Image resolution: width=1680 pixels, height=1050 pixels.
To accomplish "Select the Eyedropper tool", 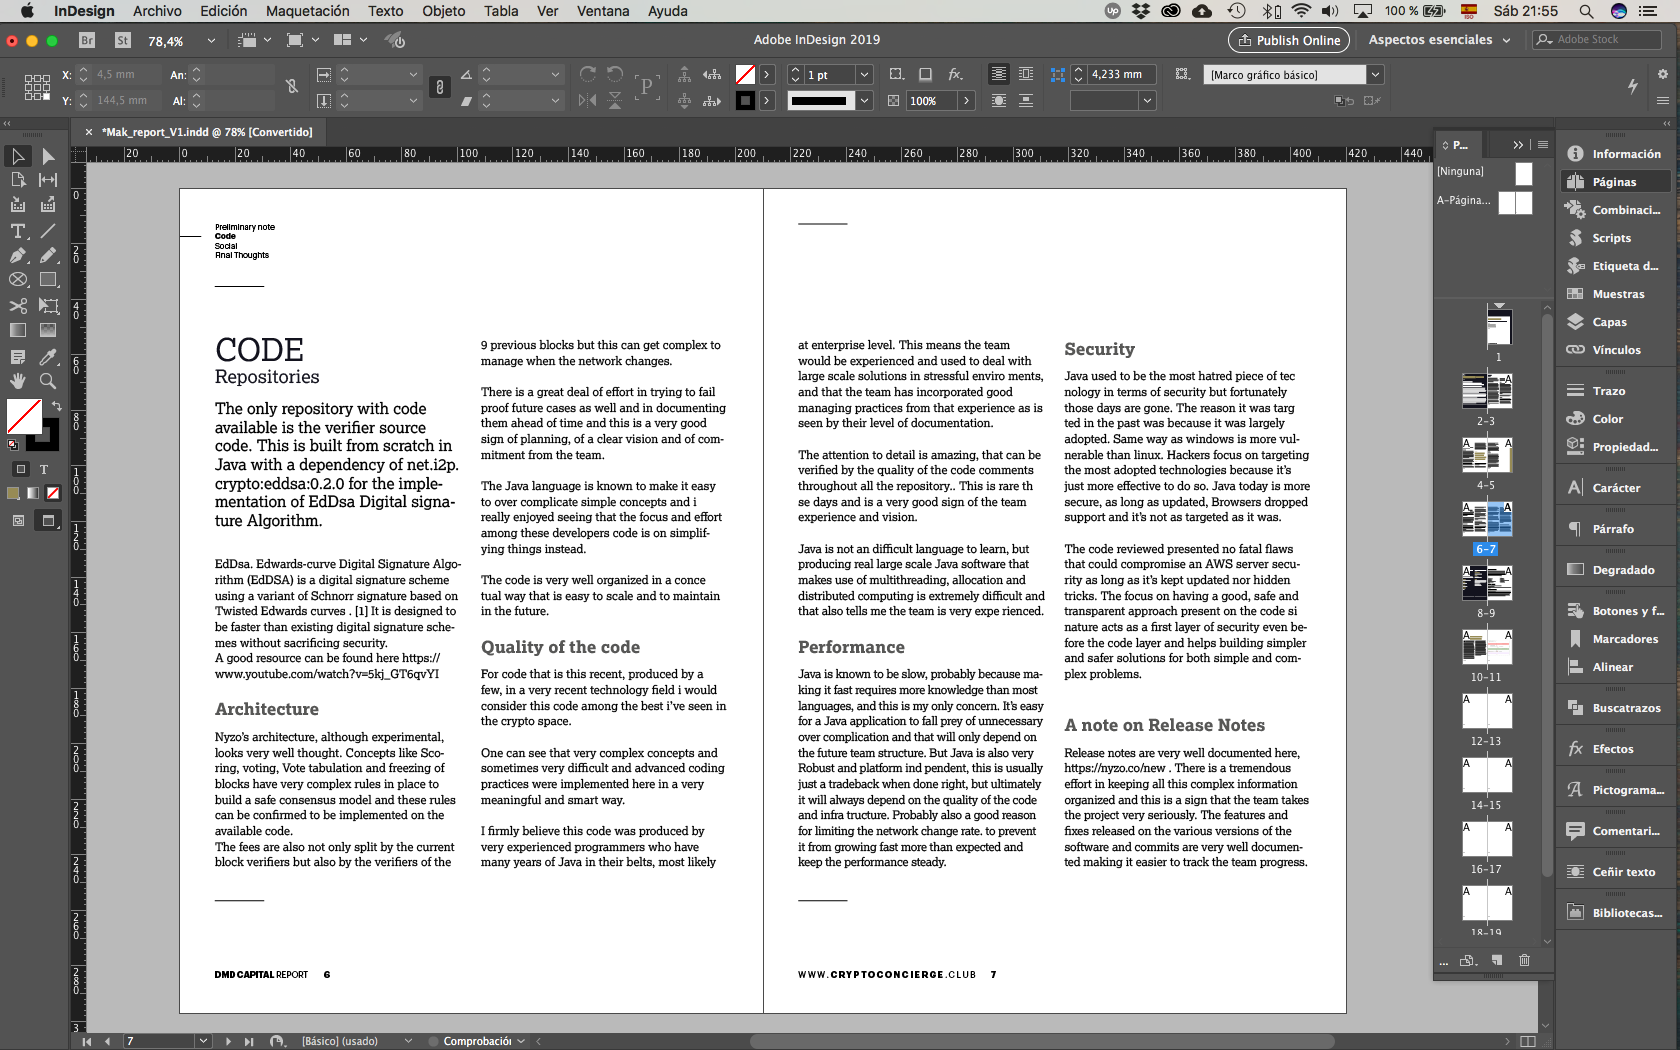I will [48, 357].
